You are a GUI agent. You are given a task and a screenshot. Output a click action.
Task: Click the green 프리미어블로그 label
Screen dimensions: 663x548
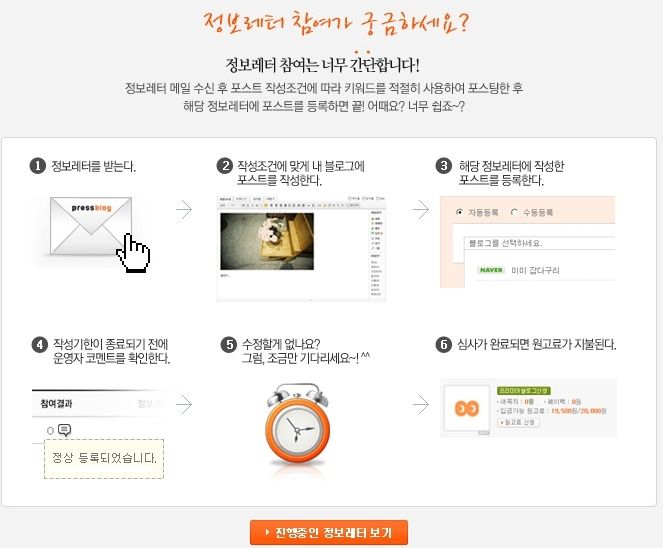[x=524, y=390]
